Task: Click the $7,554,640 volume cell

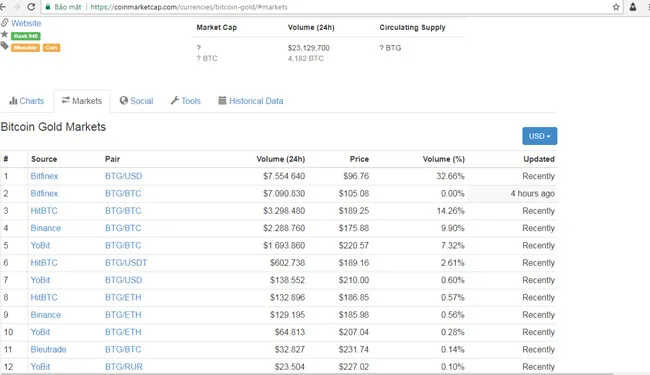Action: 284,176
